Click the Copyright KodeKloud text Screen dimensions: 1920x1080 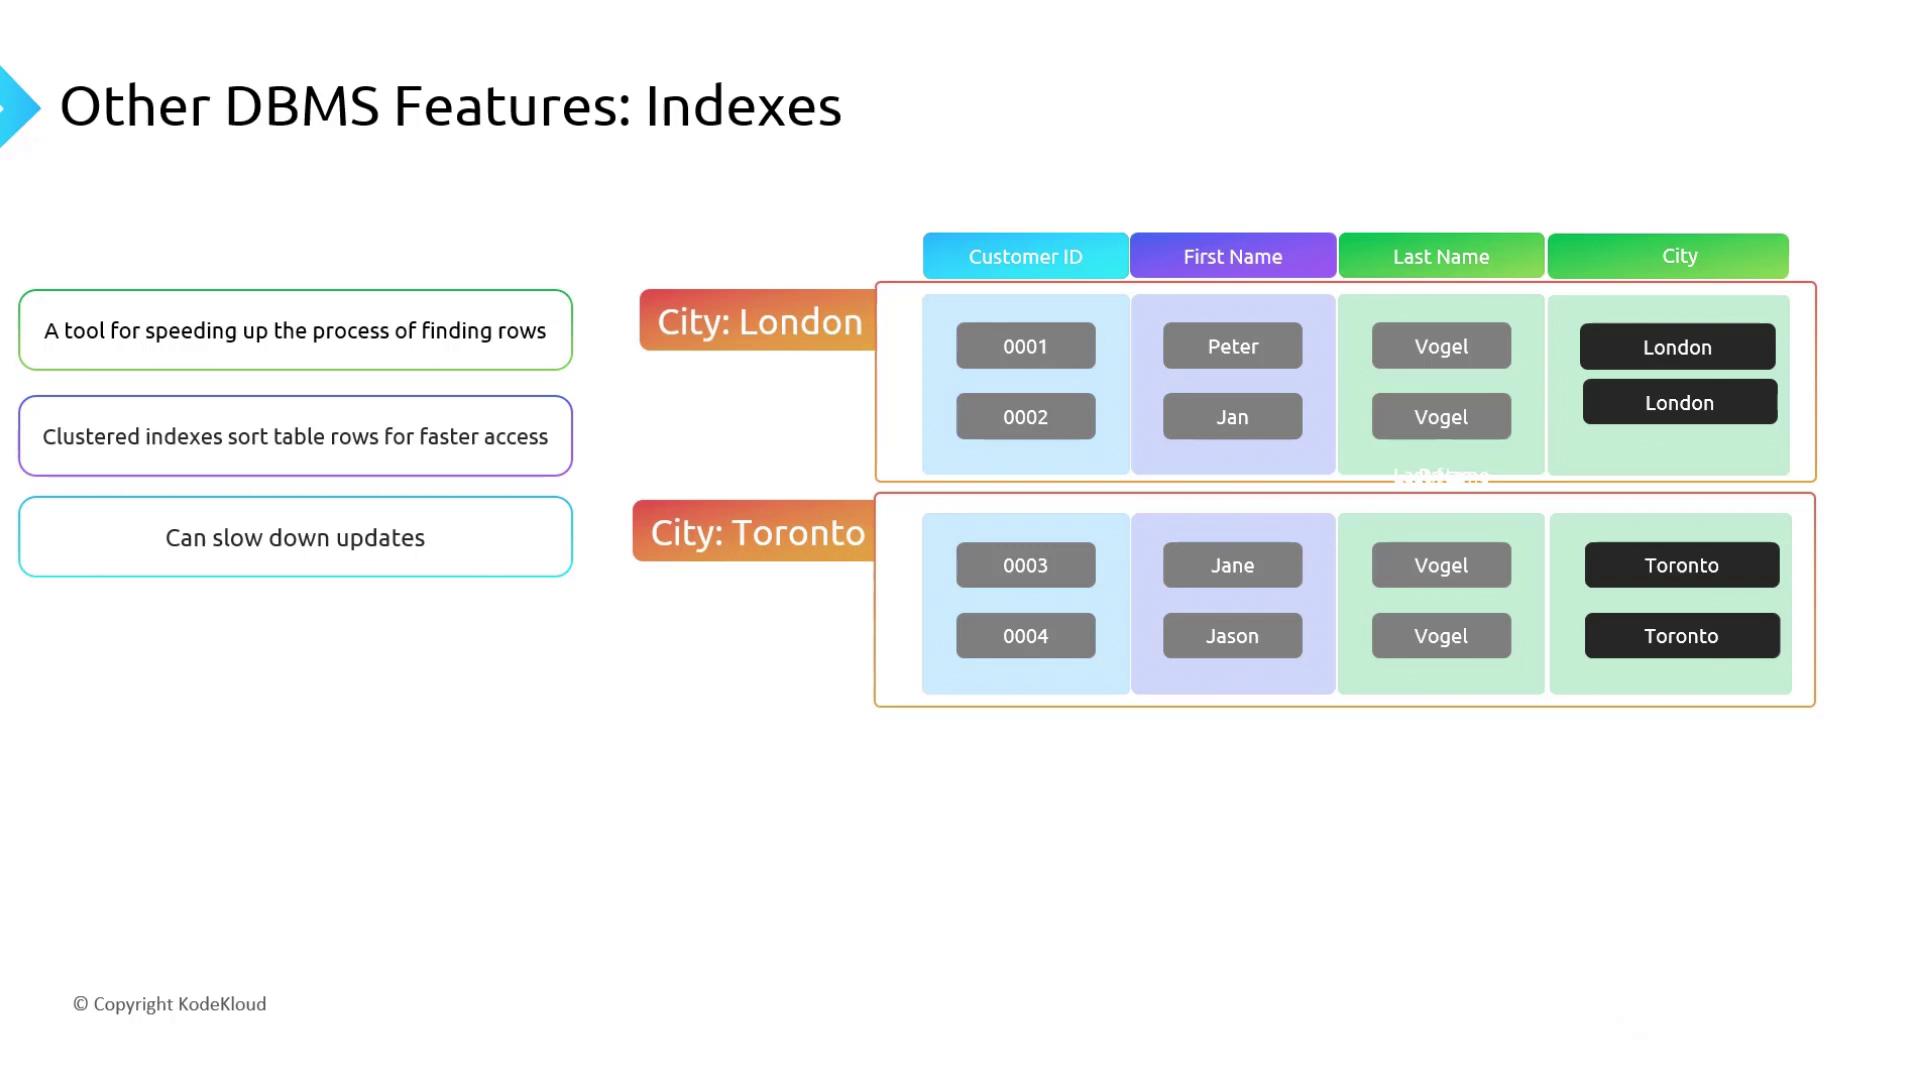click(x=170, y=1004)
